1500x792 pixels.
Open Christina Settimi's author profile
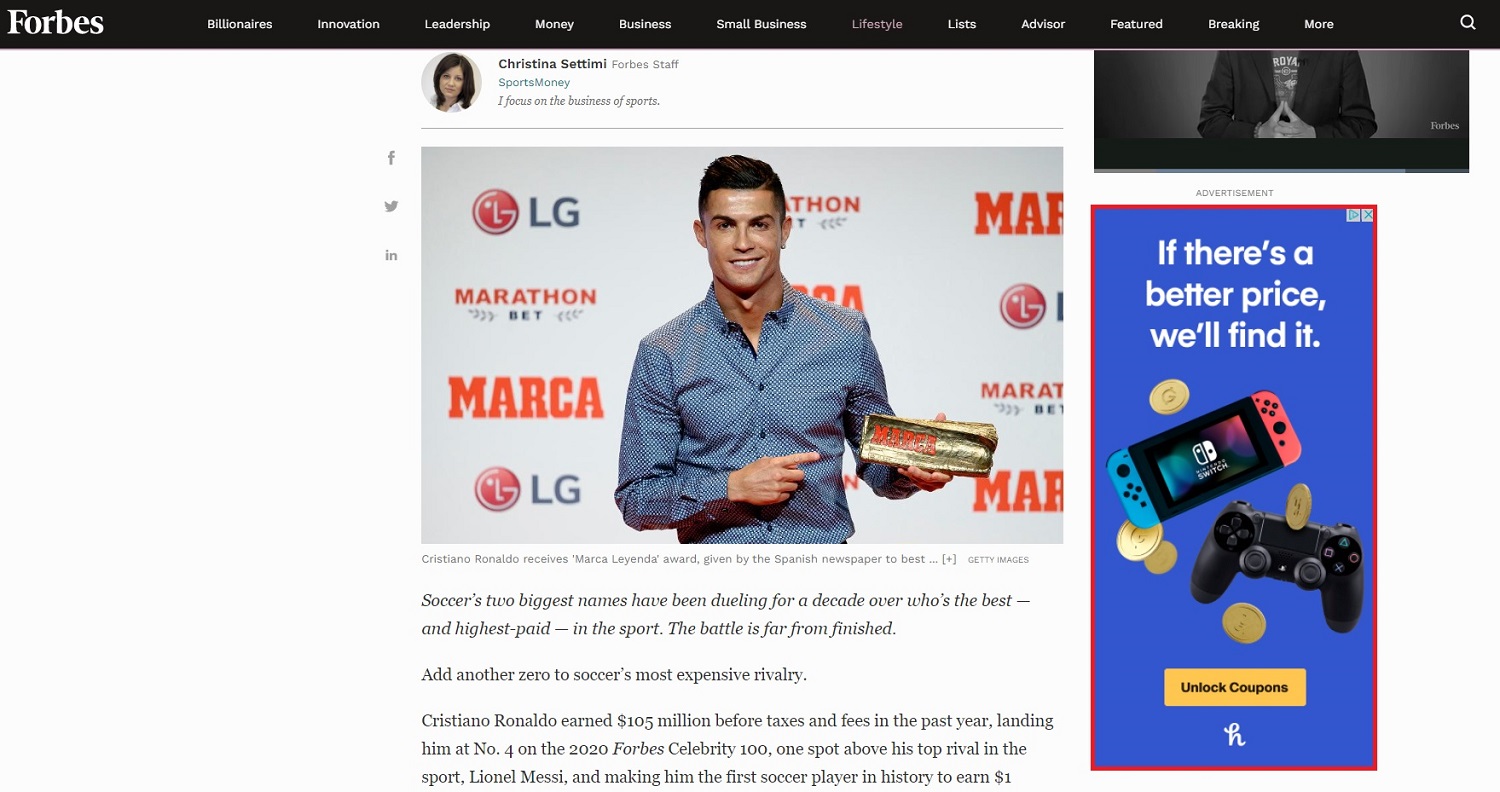point(552,63)
